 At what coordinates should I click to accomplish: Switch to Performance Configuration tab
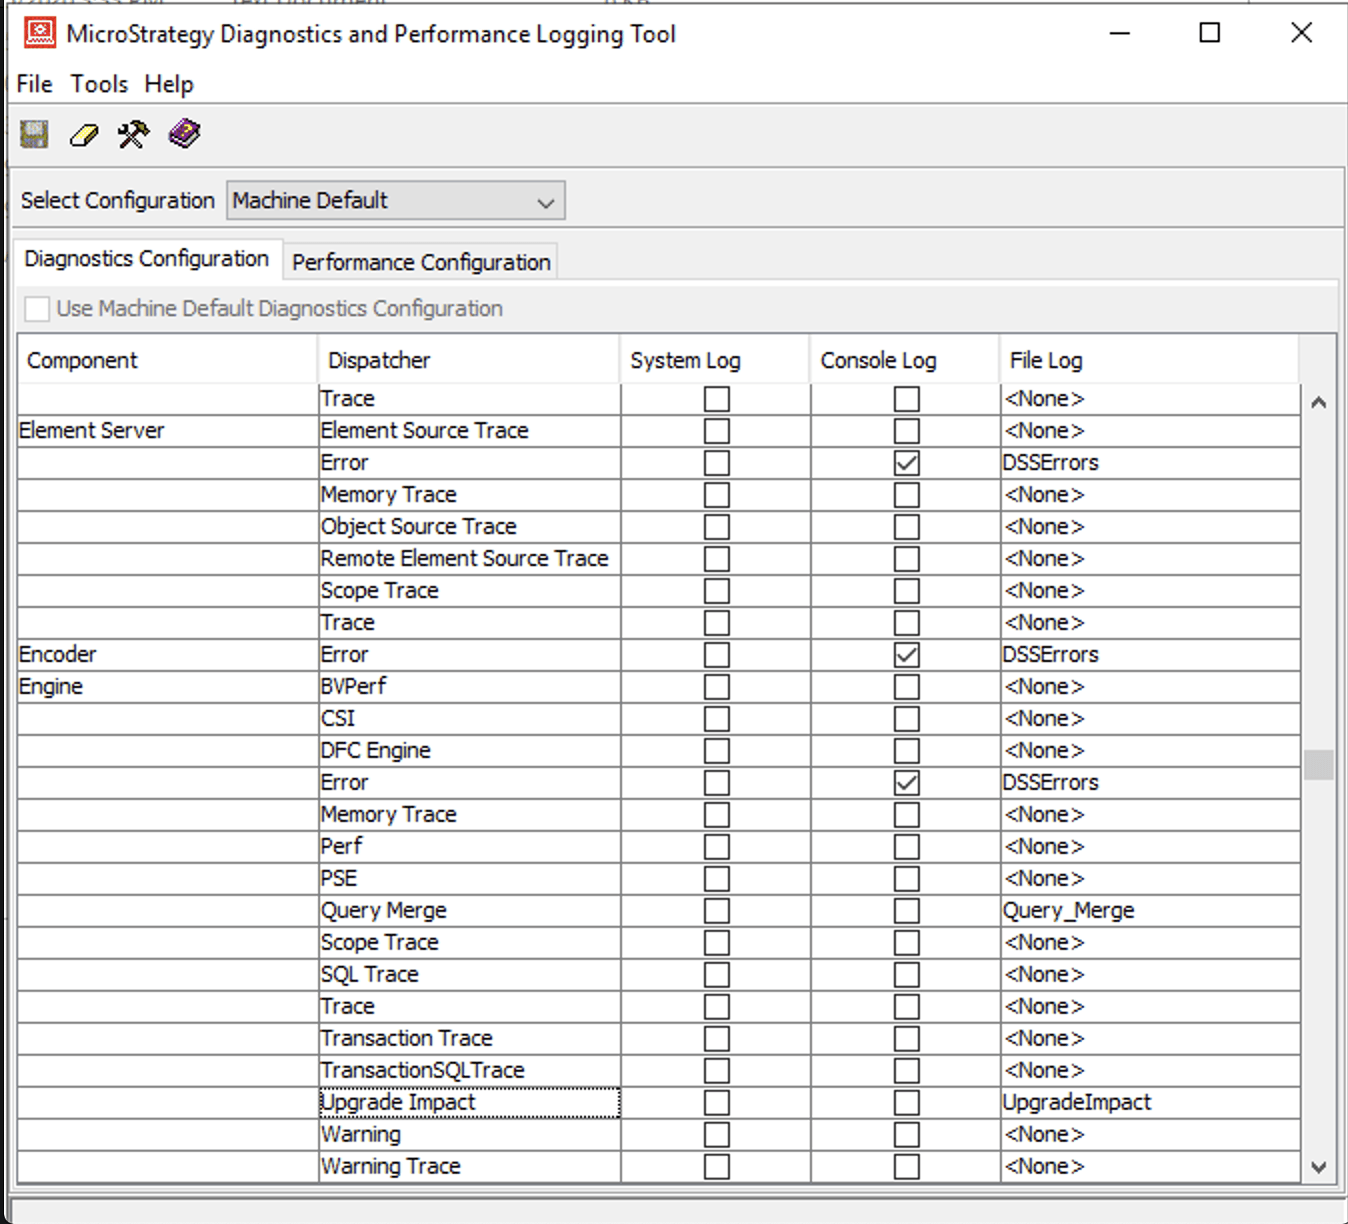[x=421, y=262]
